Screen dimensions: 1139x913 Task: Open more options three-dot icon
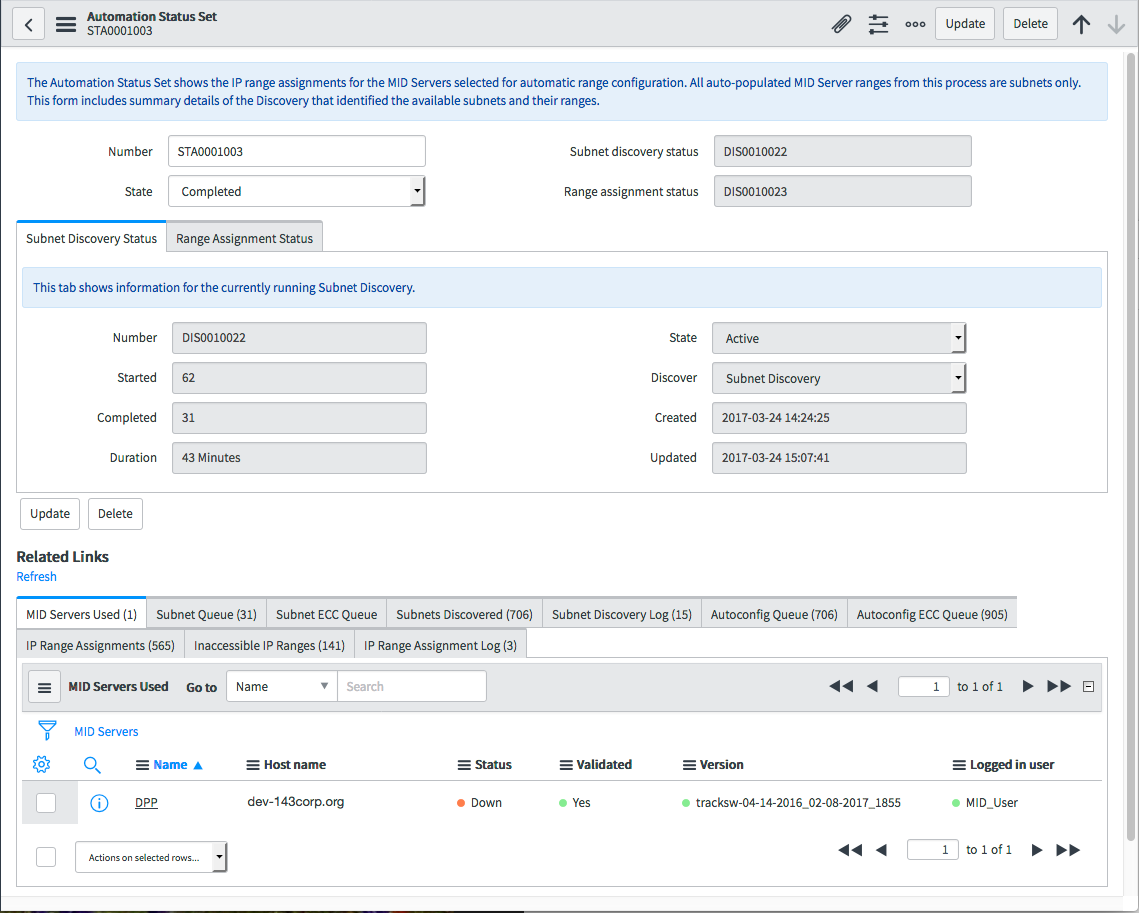[x=915, y=24]
